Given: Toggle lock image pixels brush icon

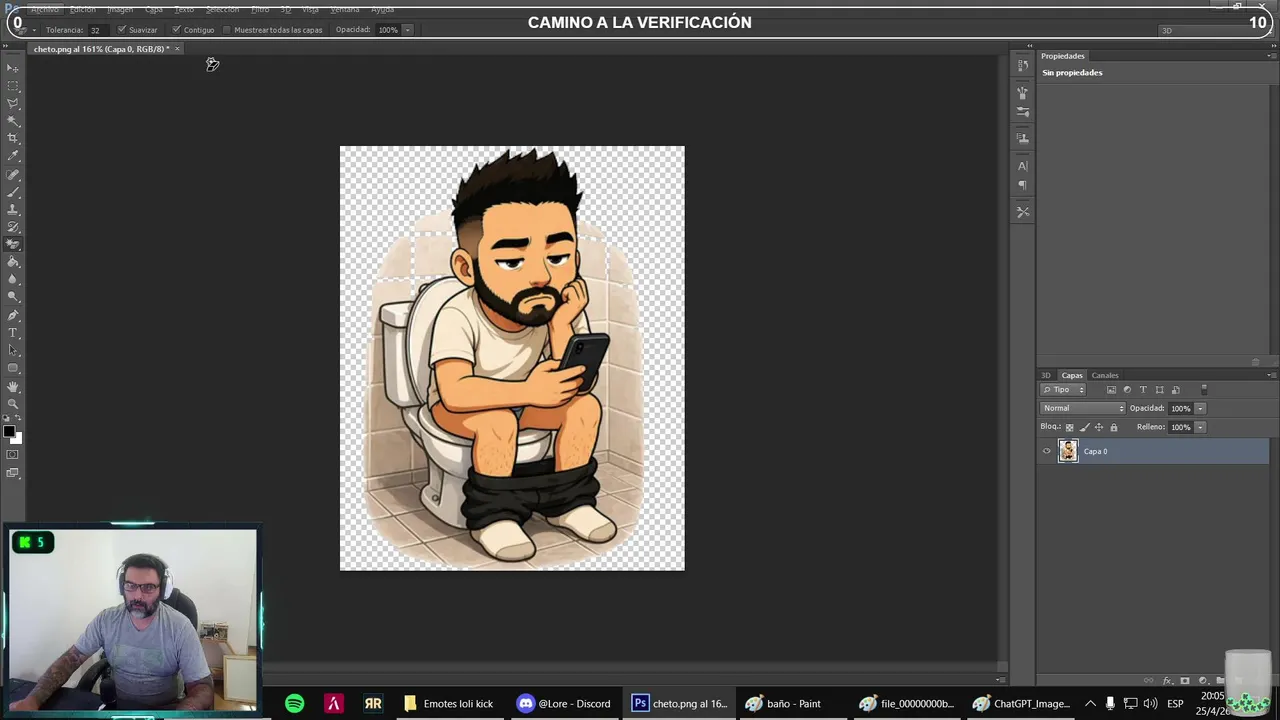Looking at the screenshot, I should tap(1085, 427).
